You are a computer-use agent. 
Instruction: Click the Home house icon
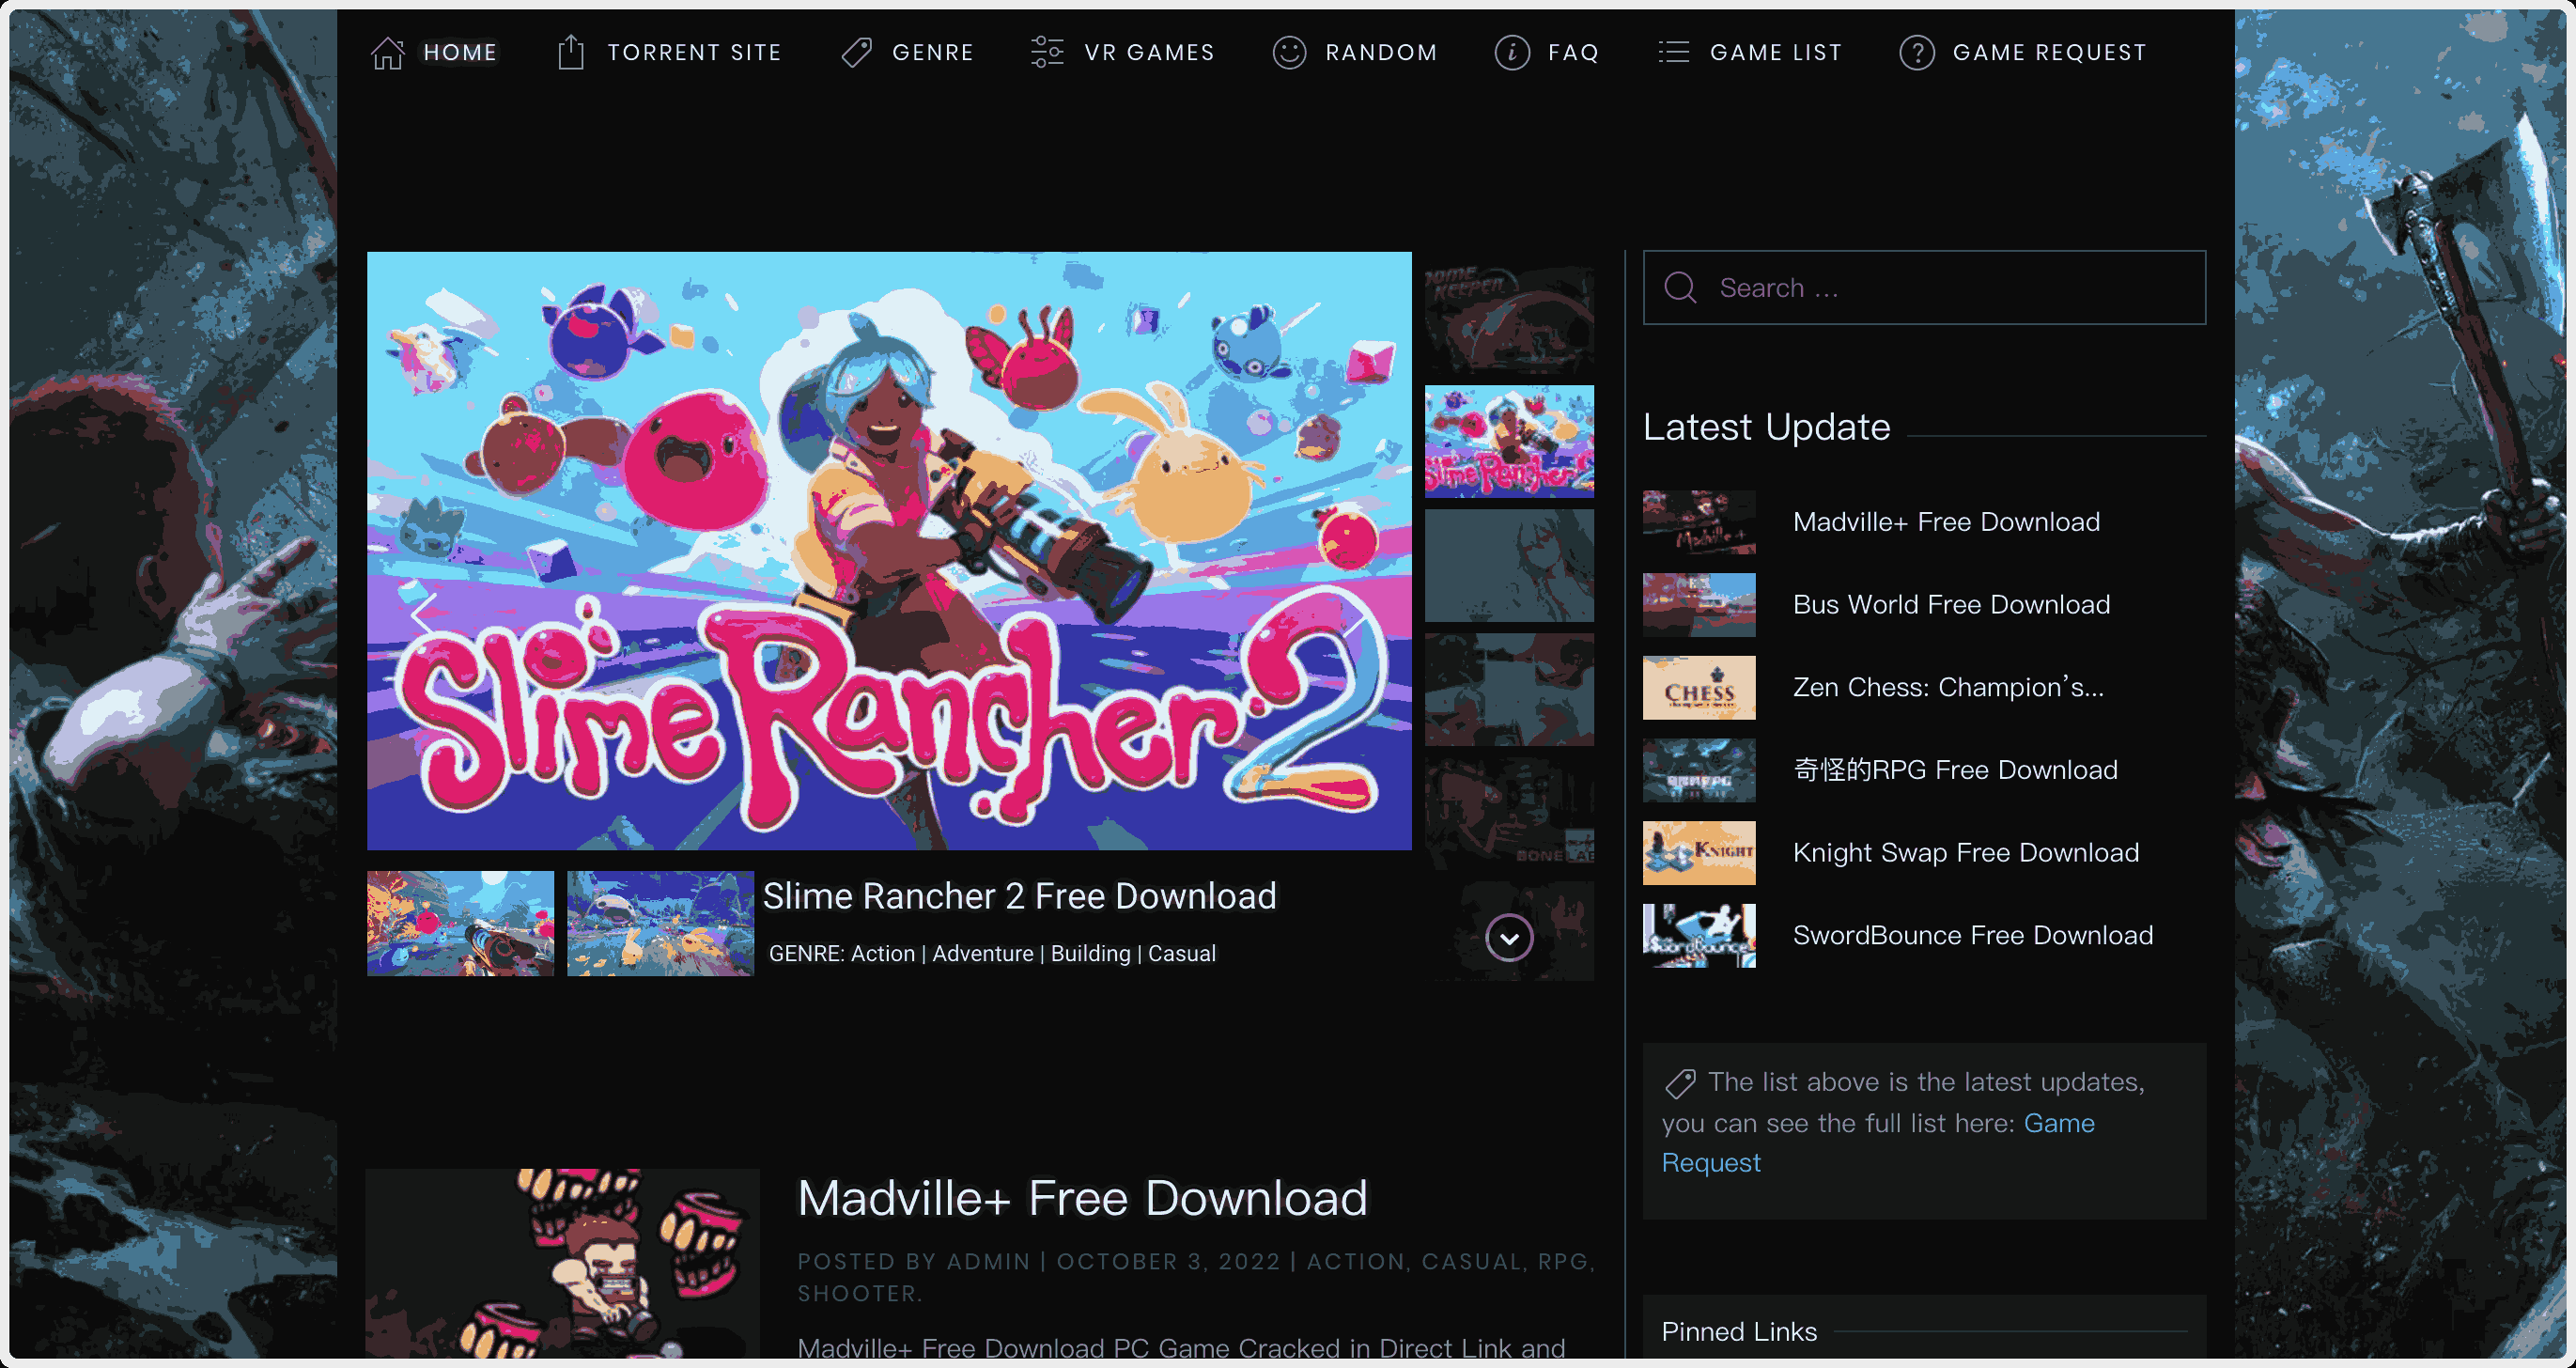(388, 52)
